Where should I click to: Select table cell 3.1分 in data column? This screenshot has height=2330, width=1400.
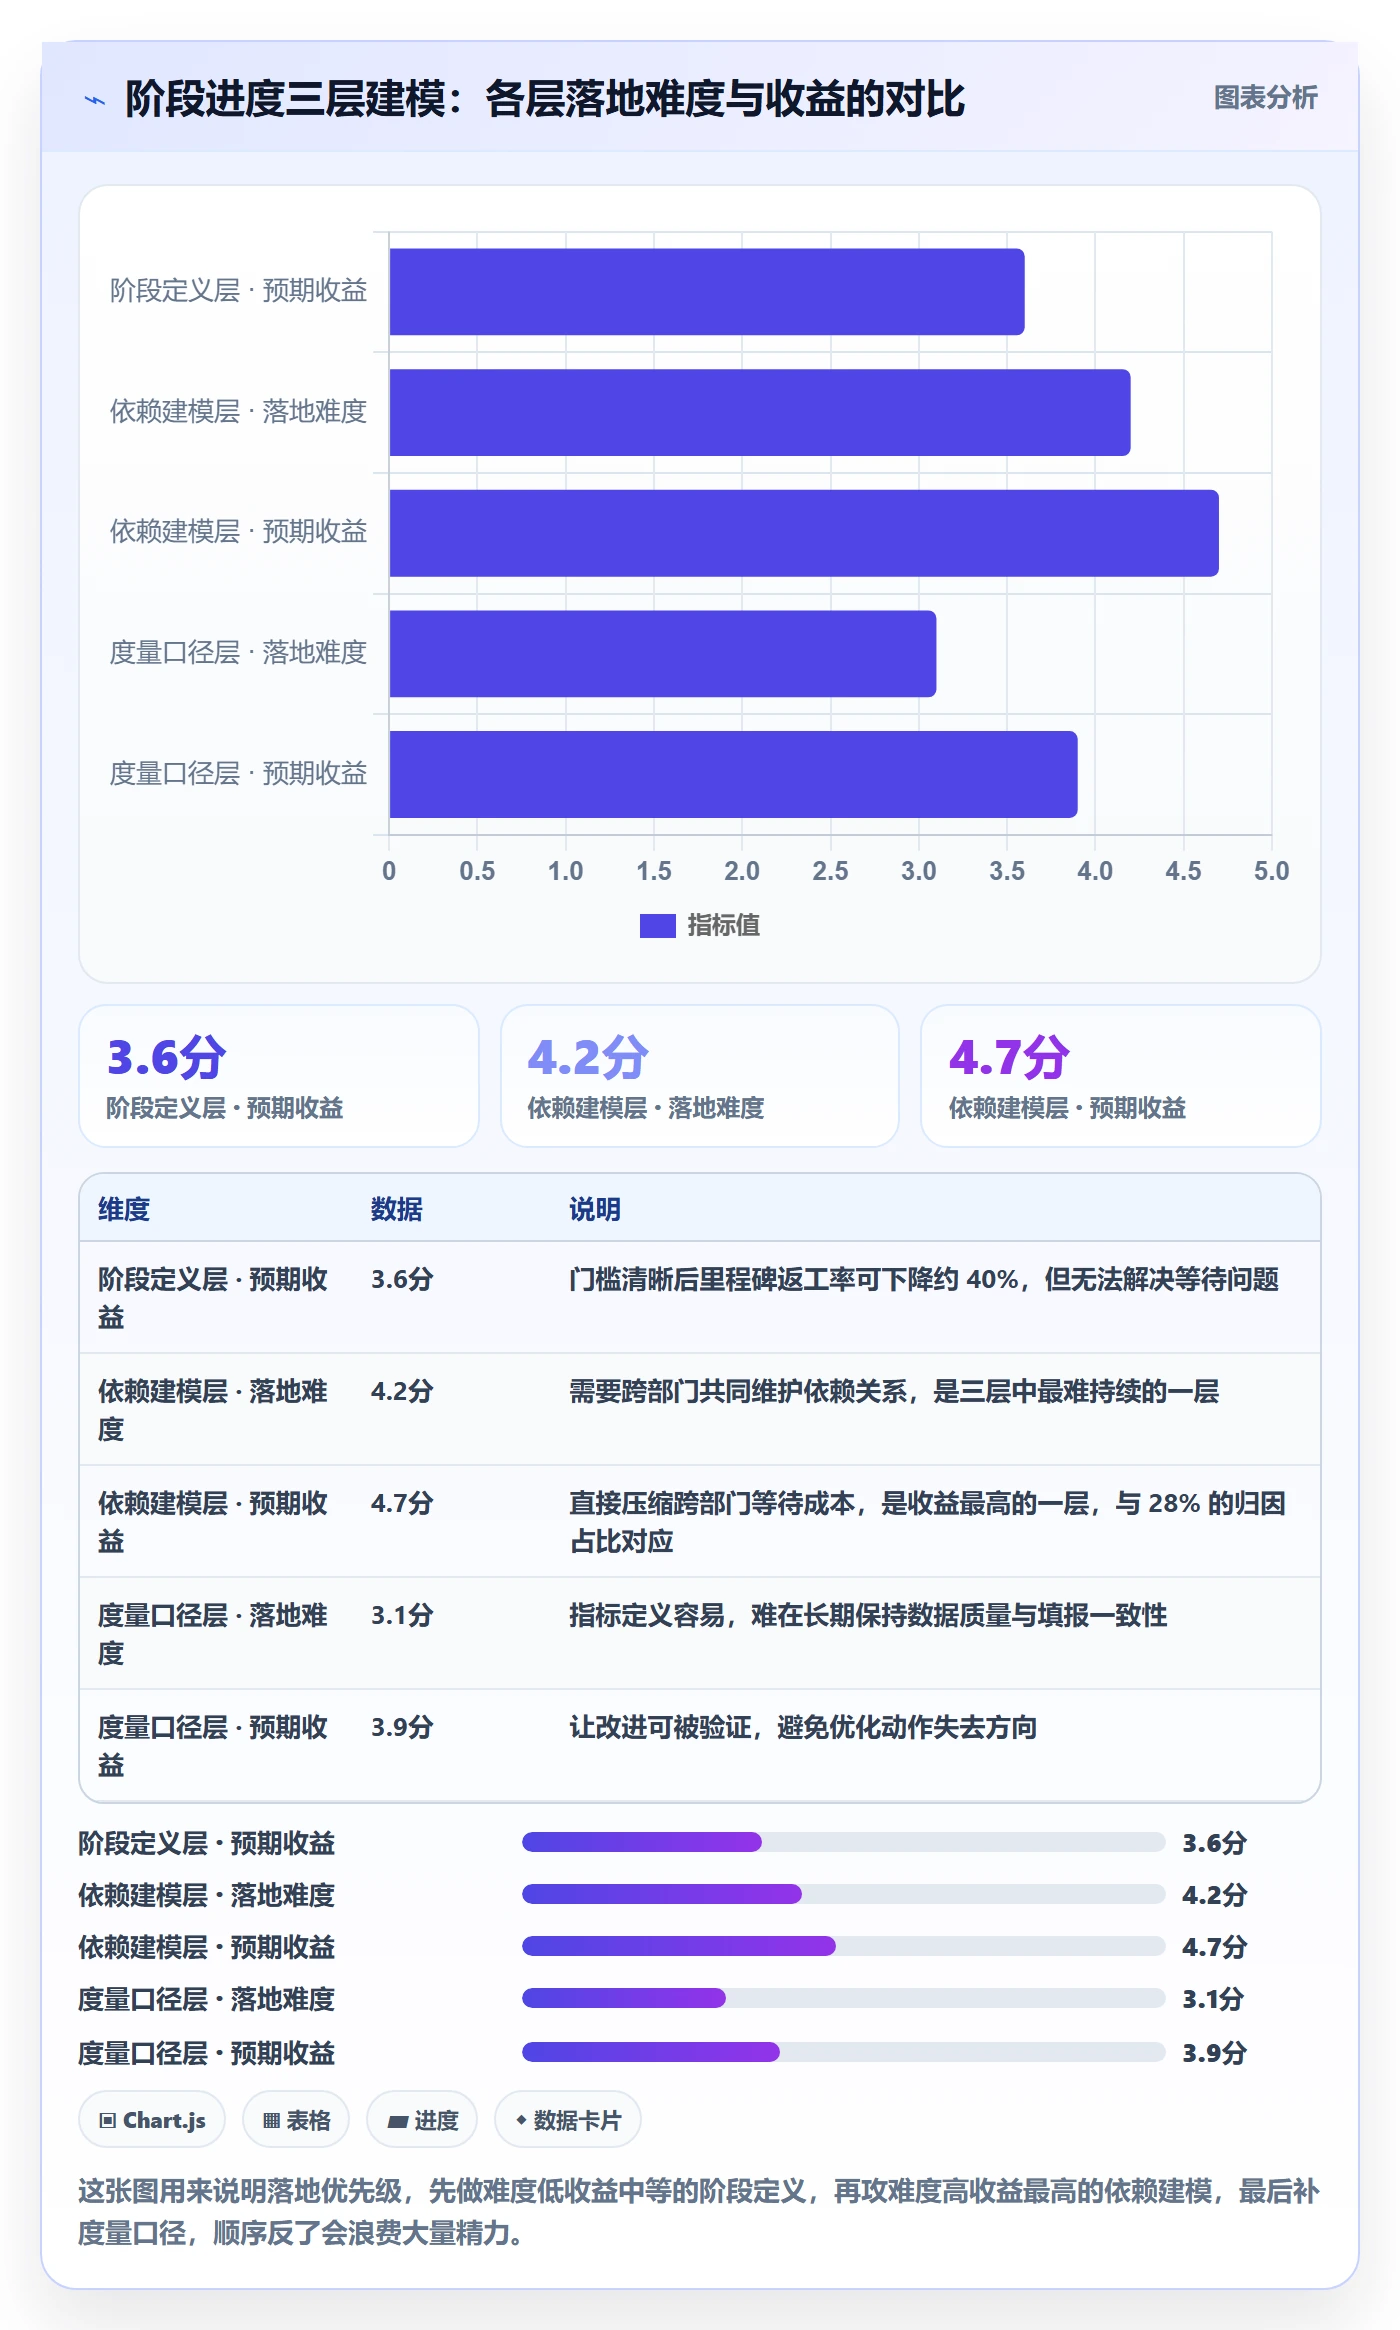click(x=402, y=1615)
